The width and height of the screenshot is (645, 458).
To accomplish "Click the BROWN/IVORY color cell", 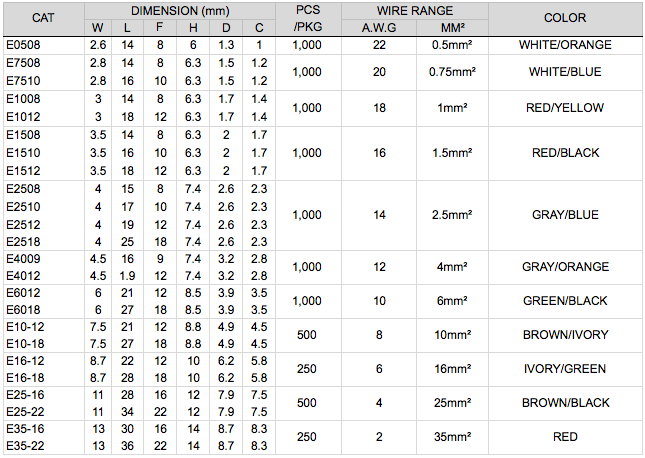I will point(565,335).
